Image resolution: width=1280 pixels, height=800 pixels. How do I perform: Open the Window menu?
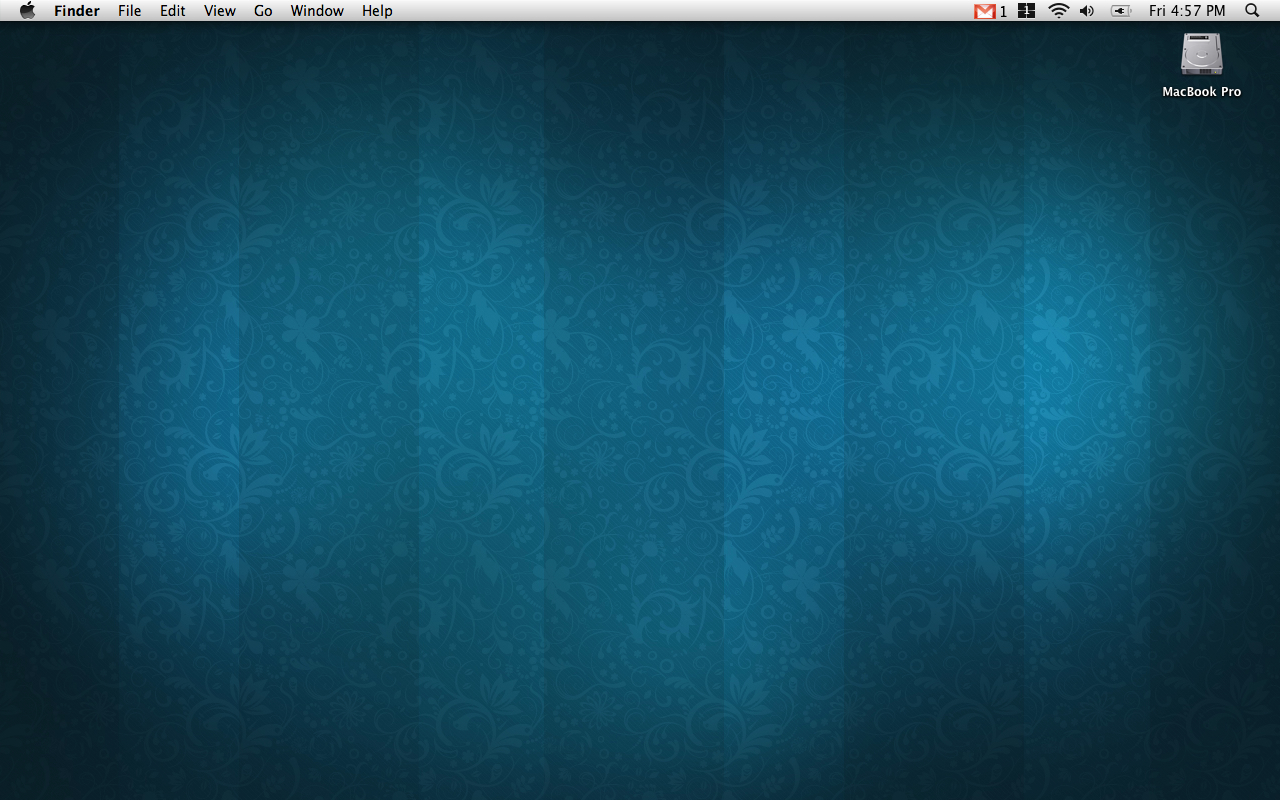coord(317,11)
